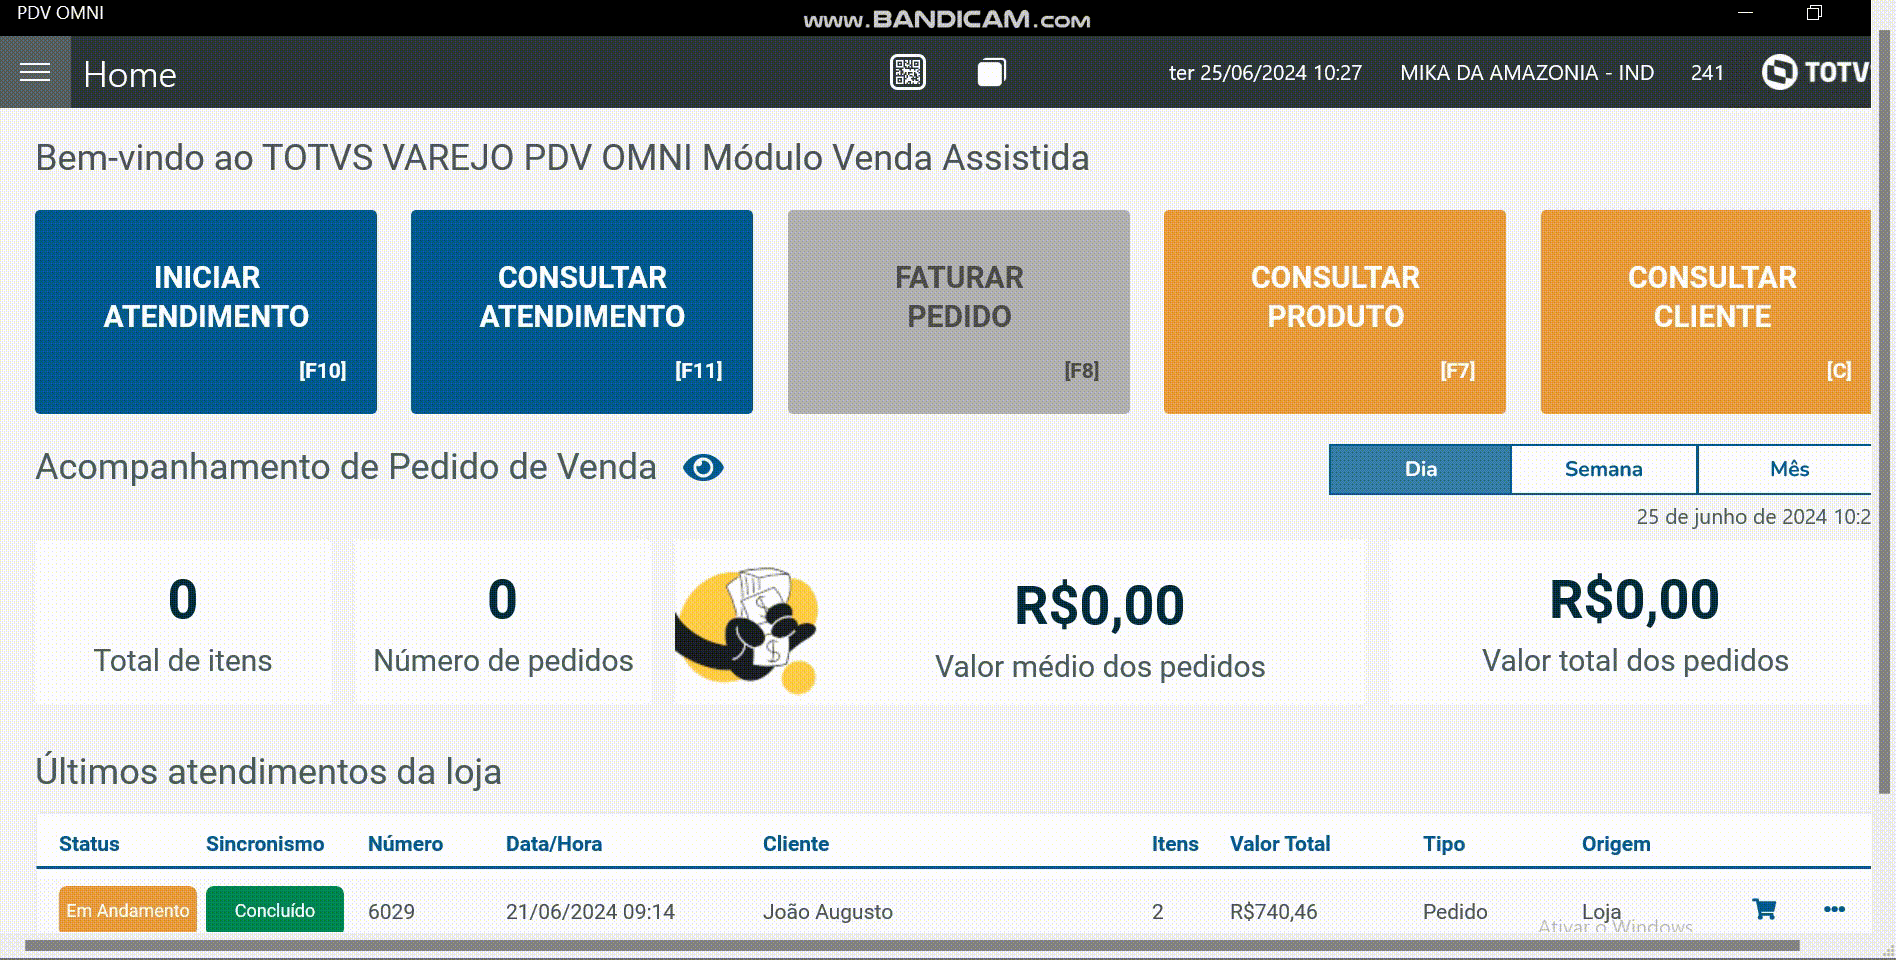
Task: Click order number 6029
Action: (x=391, y=912)
